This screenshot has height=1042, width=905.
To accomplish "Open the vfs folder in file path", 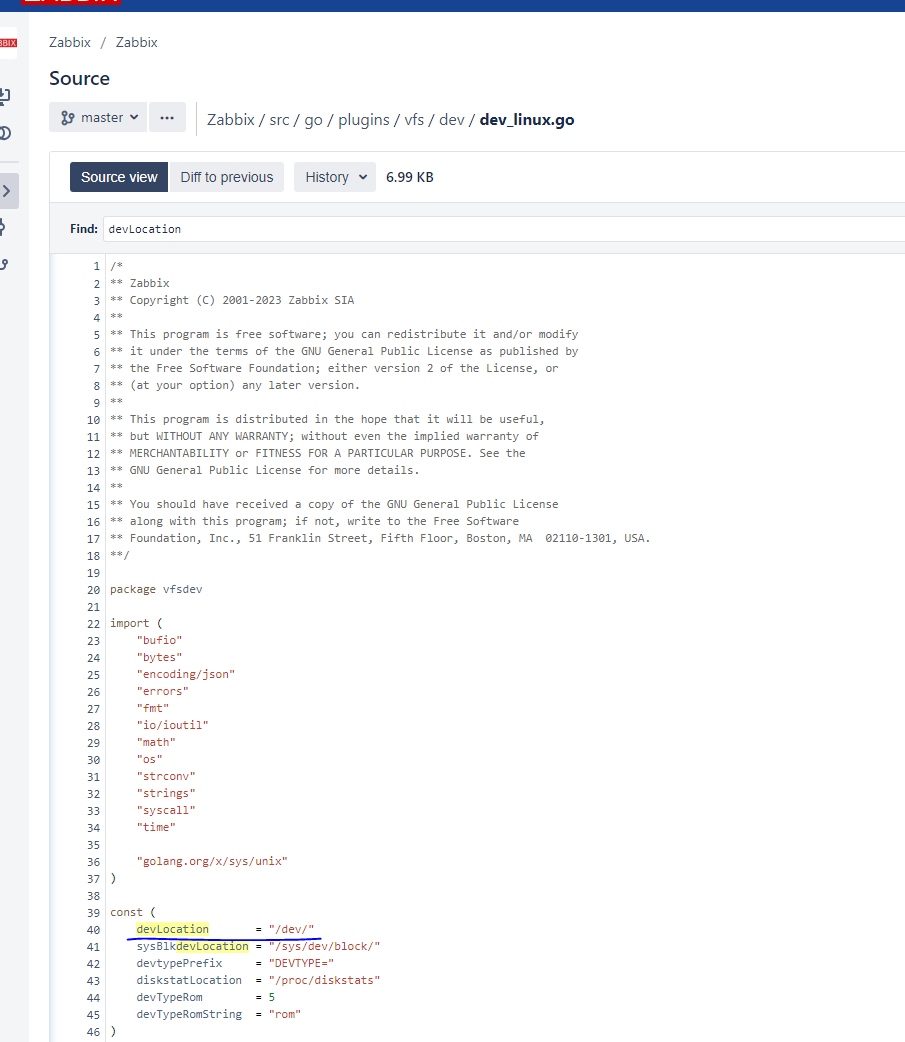I will pyautogui.click(x=414, y=120).
